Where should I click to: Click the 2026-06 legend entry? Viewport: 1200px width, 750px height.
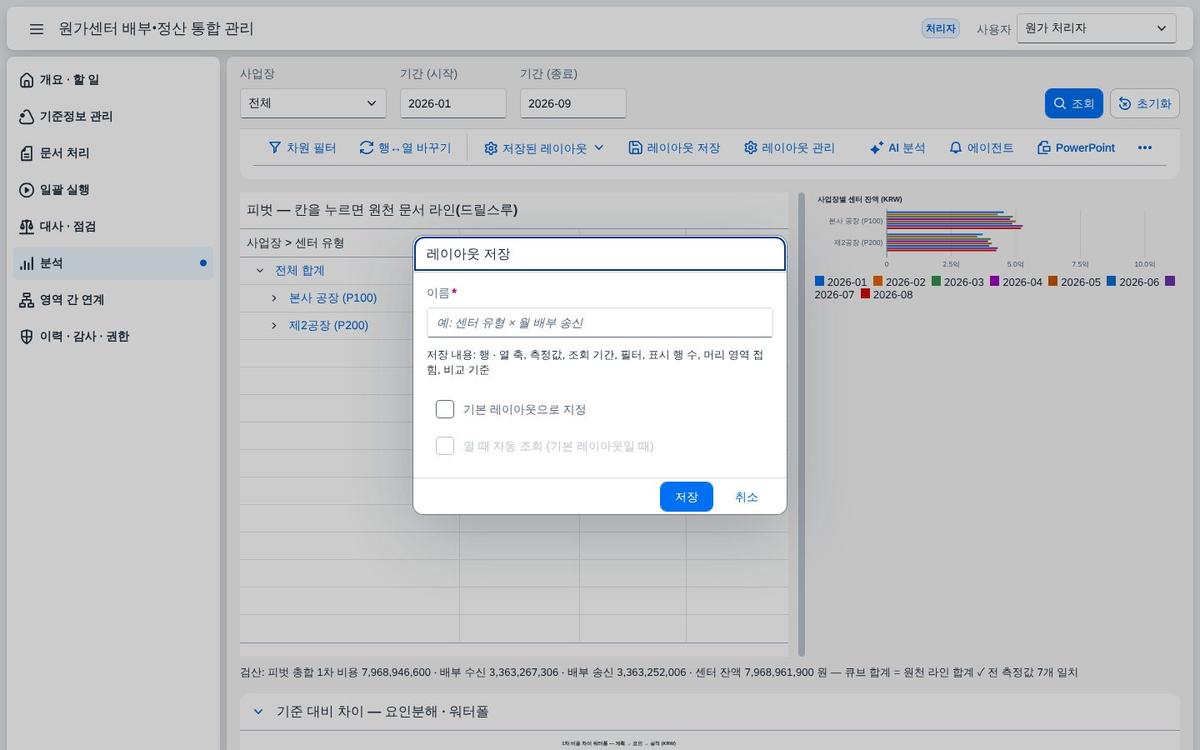point(1133,282)
